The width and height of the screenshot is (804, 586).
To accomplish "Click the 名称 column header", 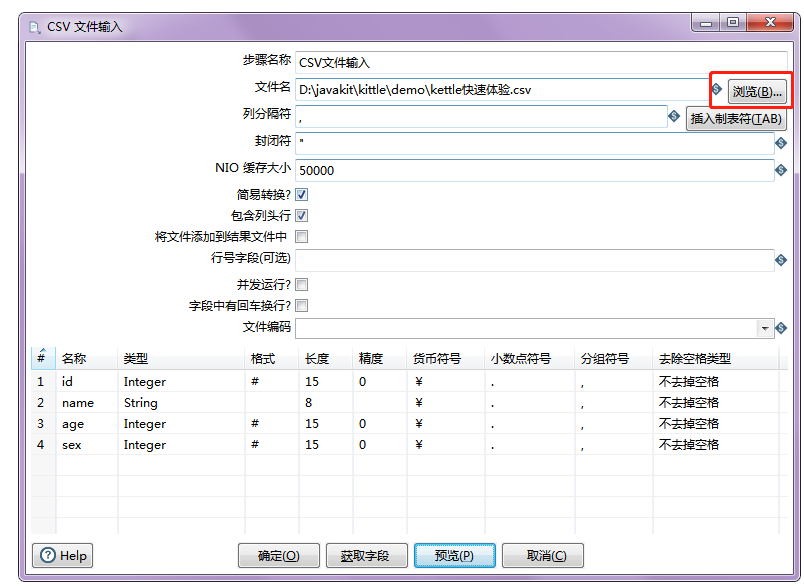I will tap(87, 358).
